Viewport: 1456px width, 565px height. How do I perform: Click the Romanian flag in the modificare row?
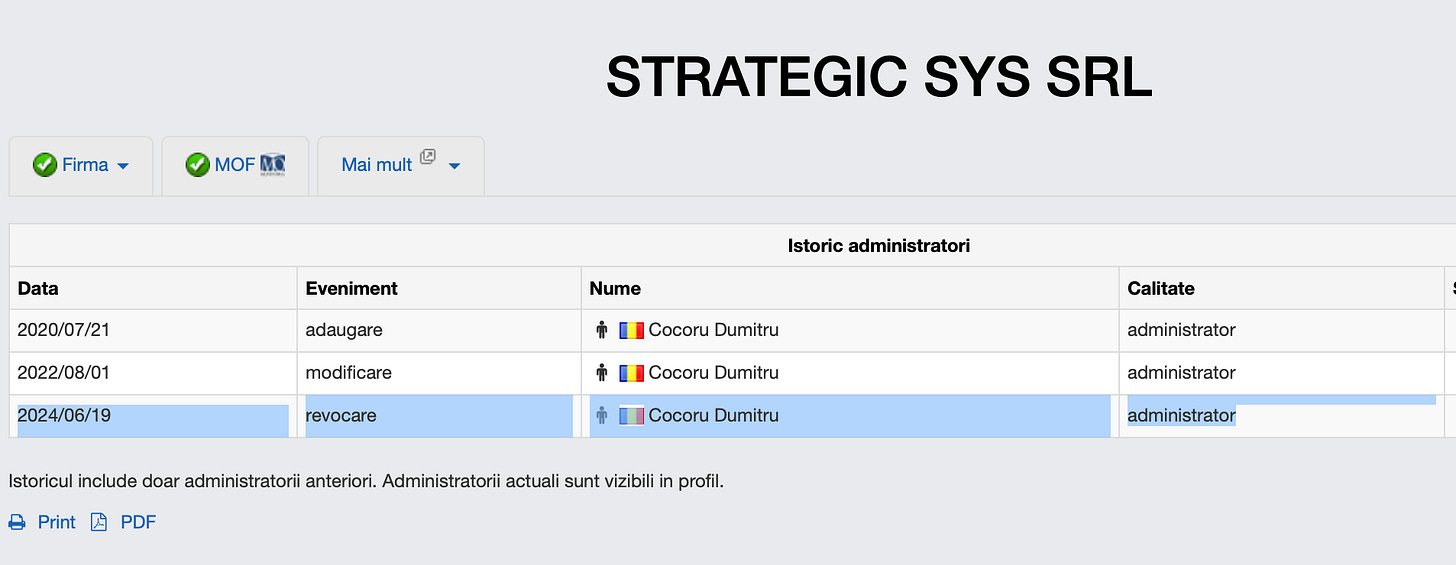631,373
